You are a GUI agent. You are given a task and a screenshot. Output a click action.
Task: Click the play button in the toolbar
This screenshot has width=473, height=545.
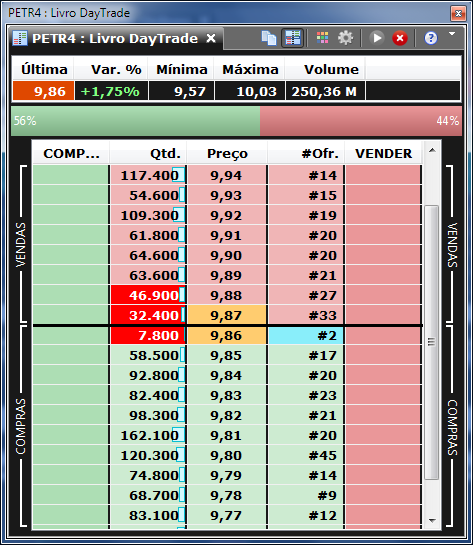(377, 38)
